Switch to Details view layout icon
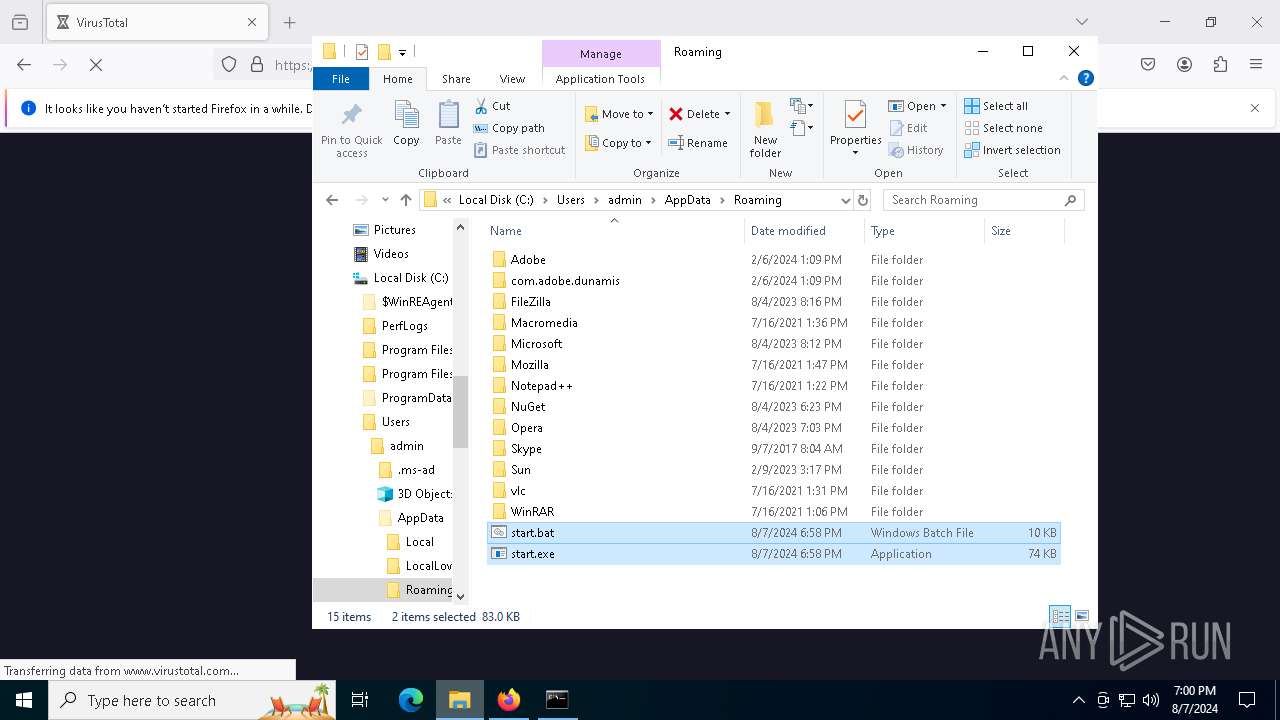This screenshot has height=720, width=1280. (1060, 616)
